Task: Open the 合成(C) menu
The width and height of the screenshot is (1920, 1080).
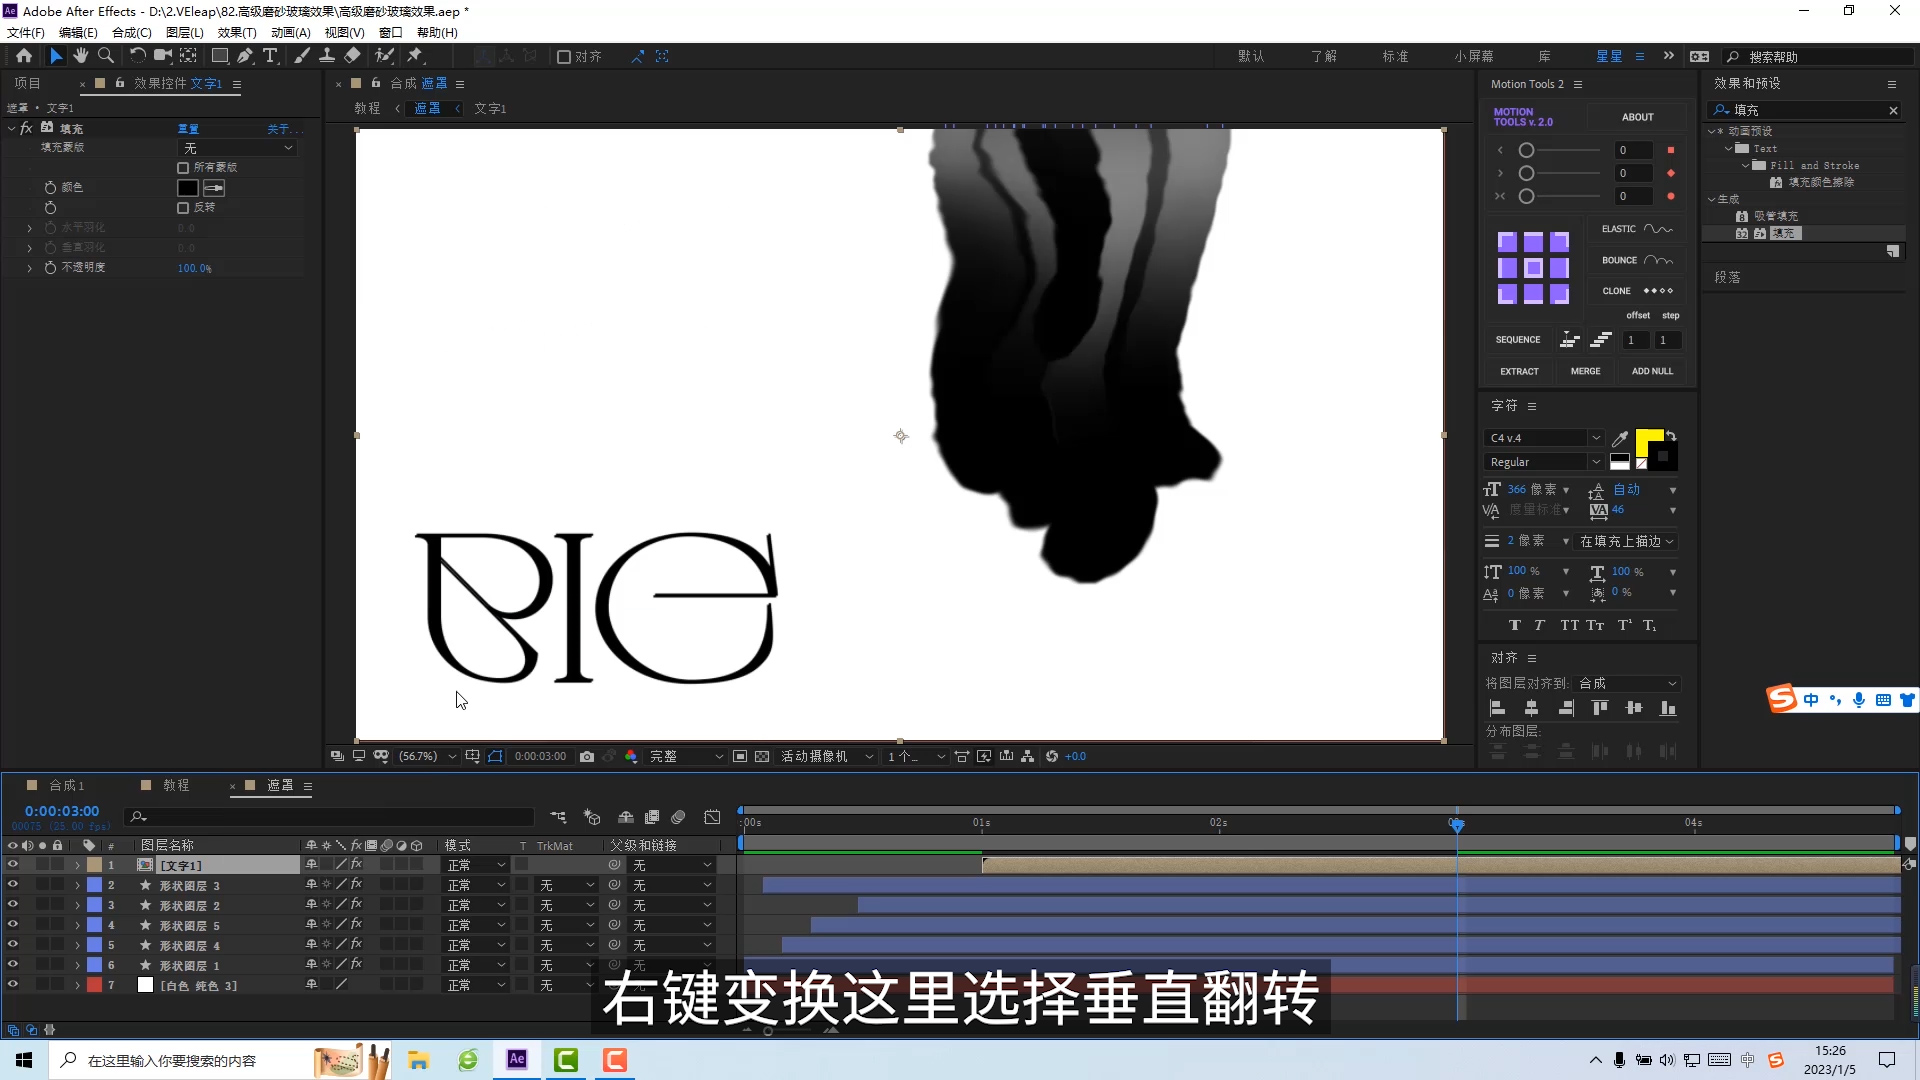Action: pyautogui.click(x=131, y=32)
